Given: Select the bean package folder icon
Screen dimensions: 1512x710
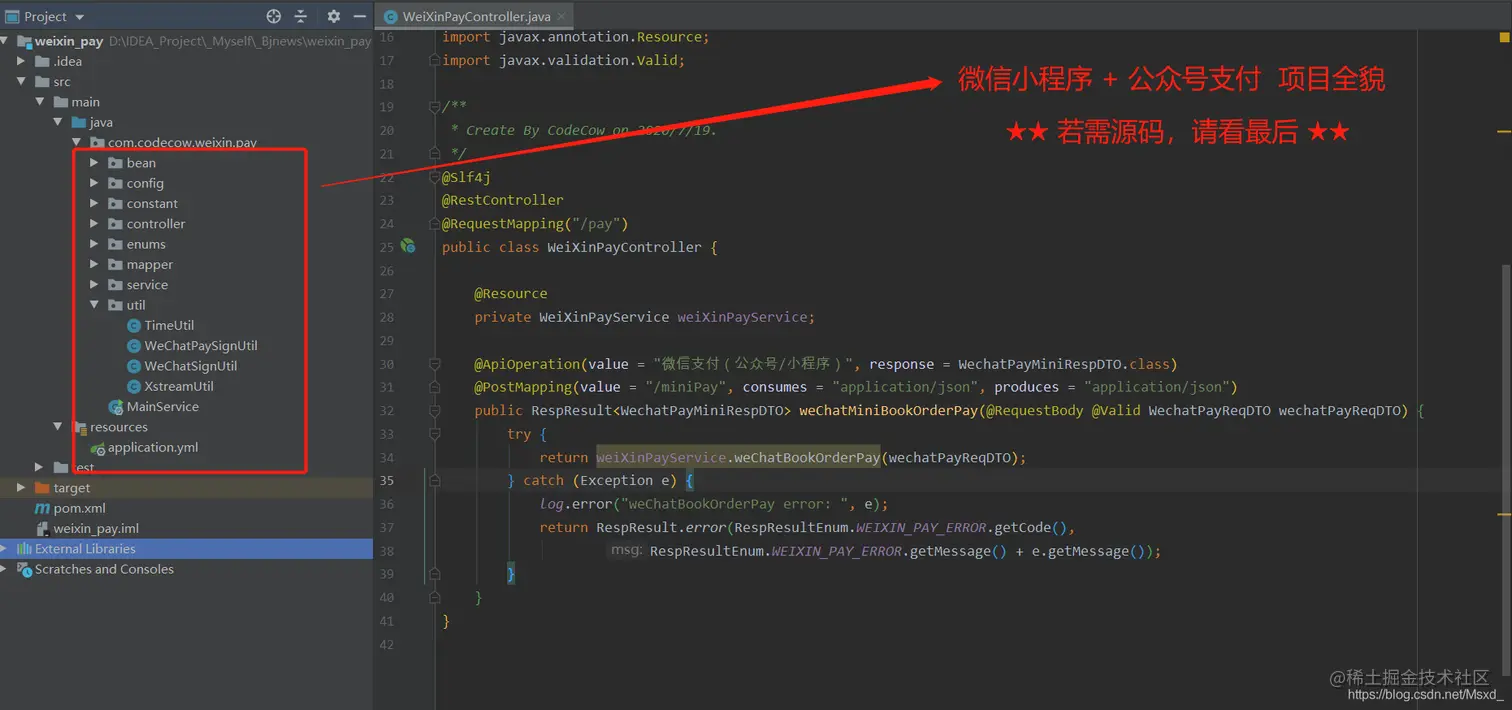Looking at the screenshot, I should pos(115,163).
